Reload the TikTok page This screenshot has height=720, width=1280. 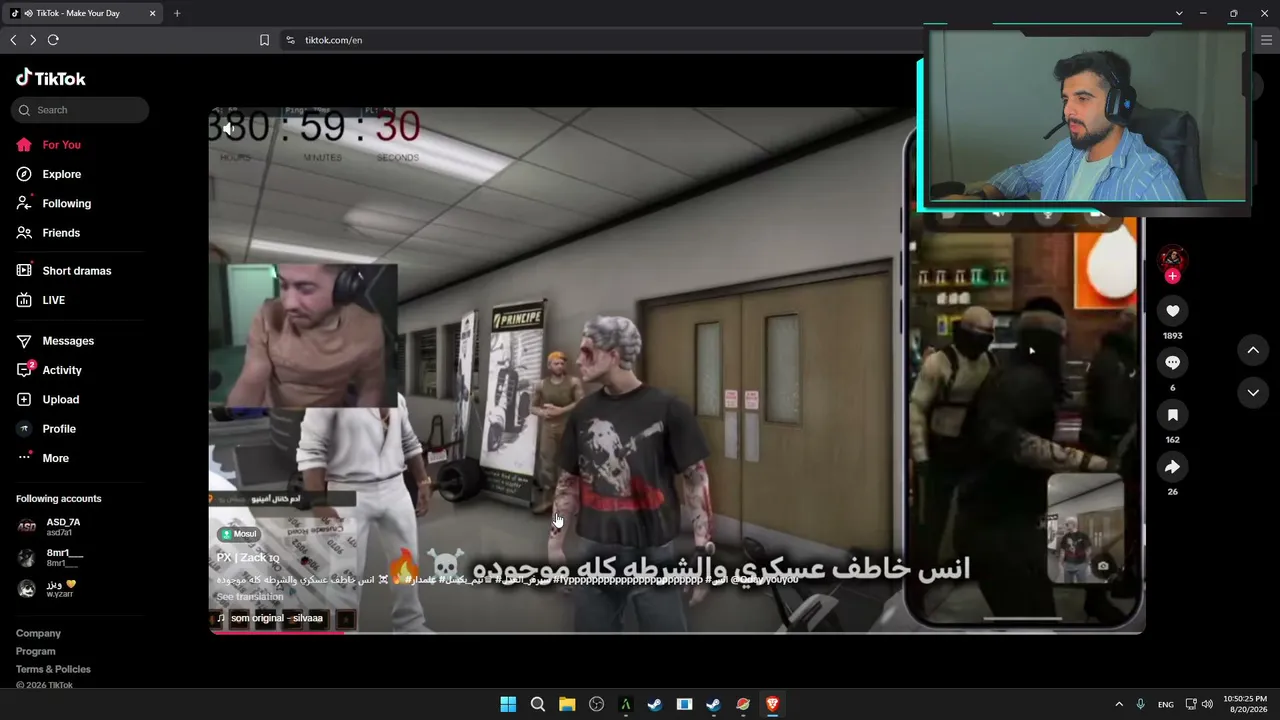click(x=53, y=40)
